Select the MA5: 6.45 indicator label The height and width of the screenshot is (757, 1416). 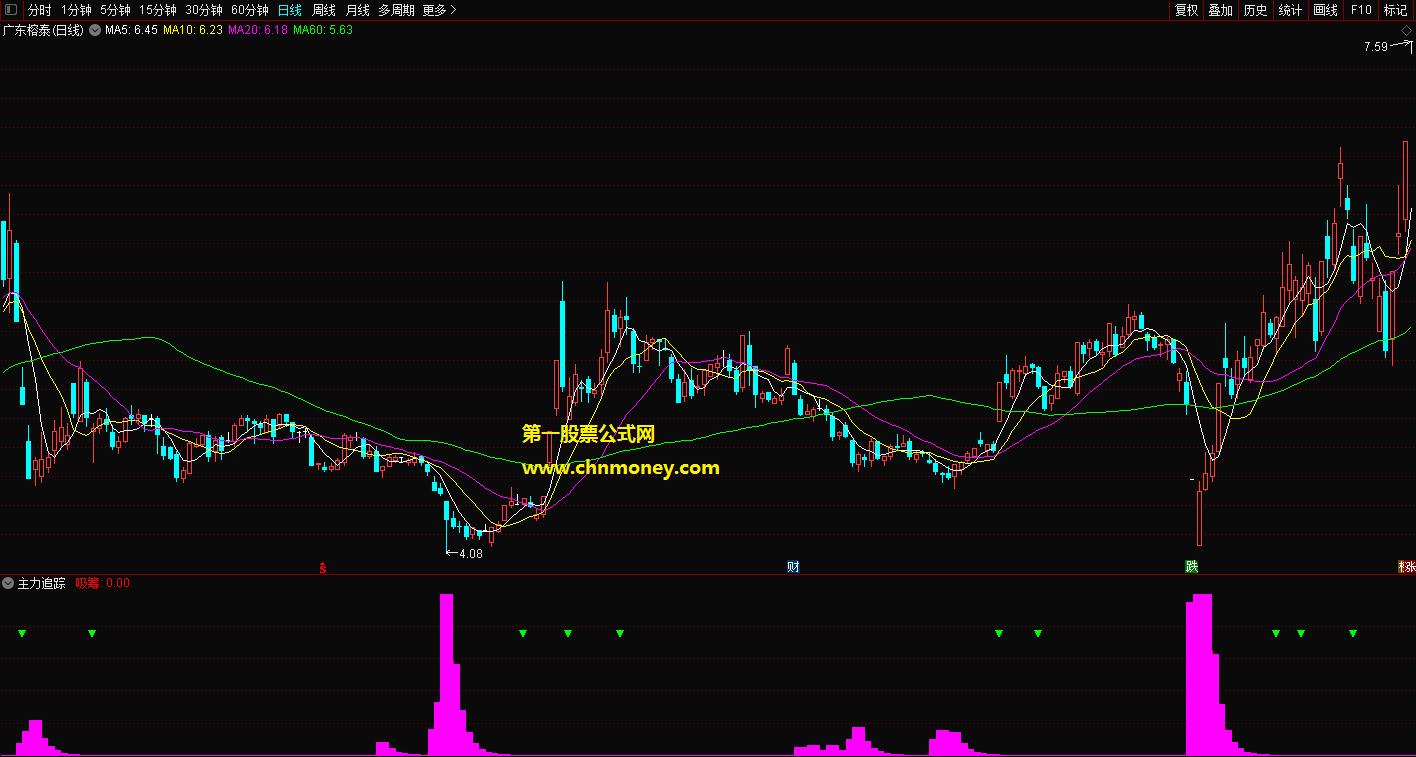[131, 30]
